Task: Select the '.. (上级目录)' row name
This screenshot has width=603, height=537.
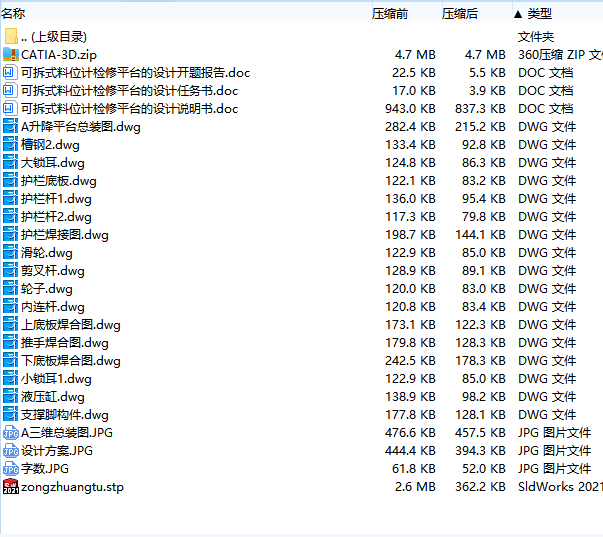Action: (54, 37)
